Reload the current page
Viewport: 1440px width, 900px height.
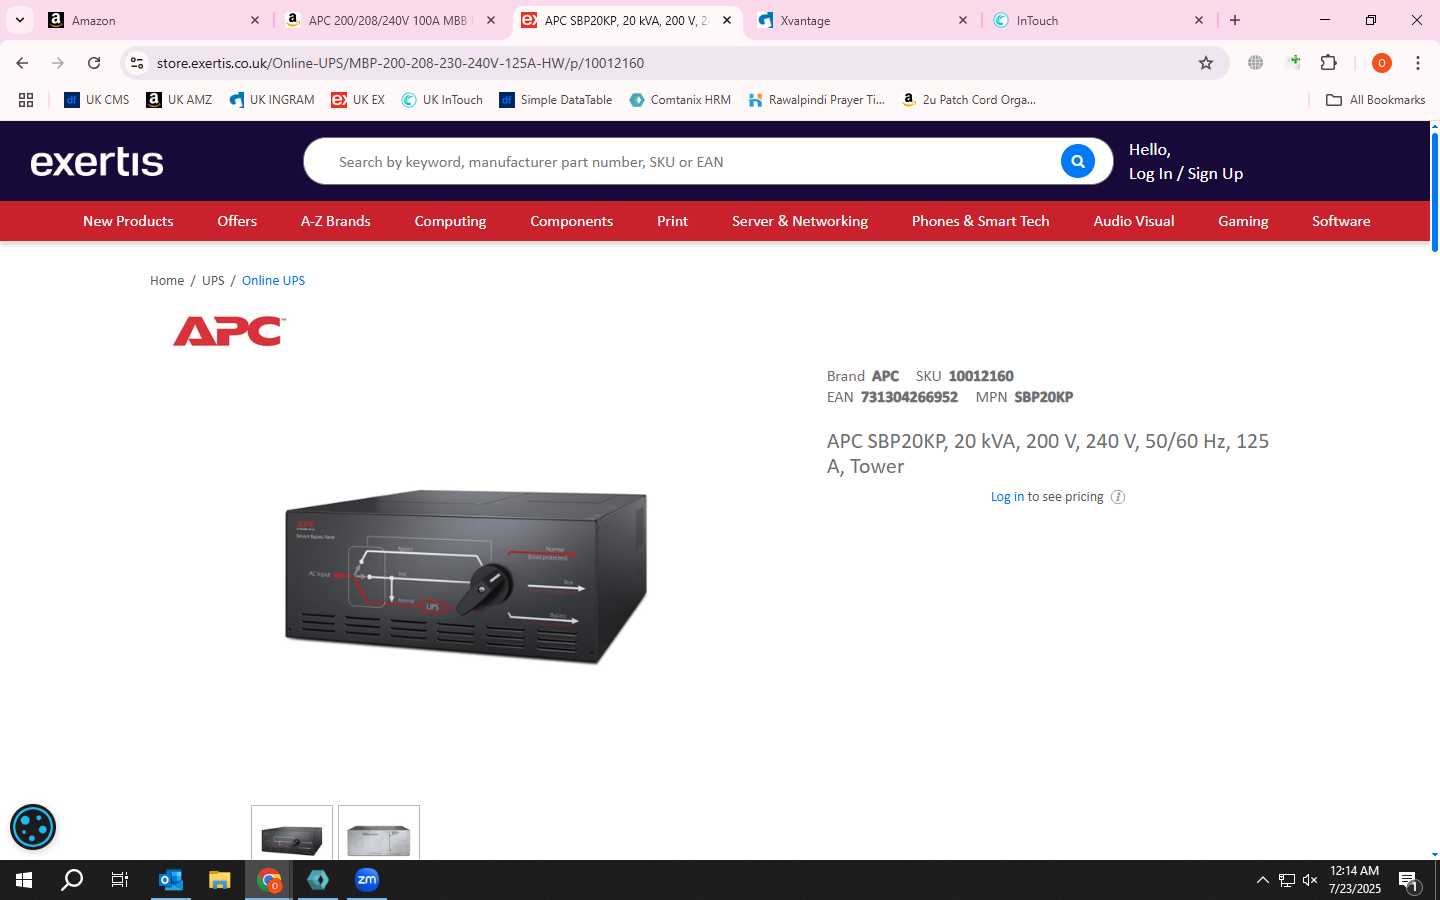[94, 63]
